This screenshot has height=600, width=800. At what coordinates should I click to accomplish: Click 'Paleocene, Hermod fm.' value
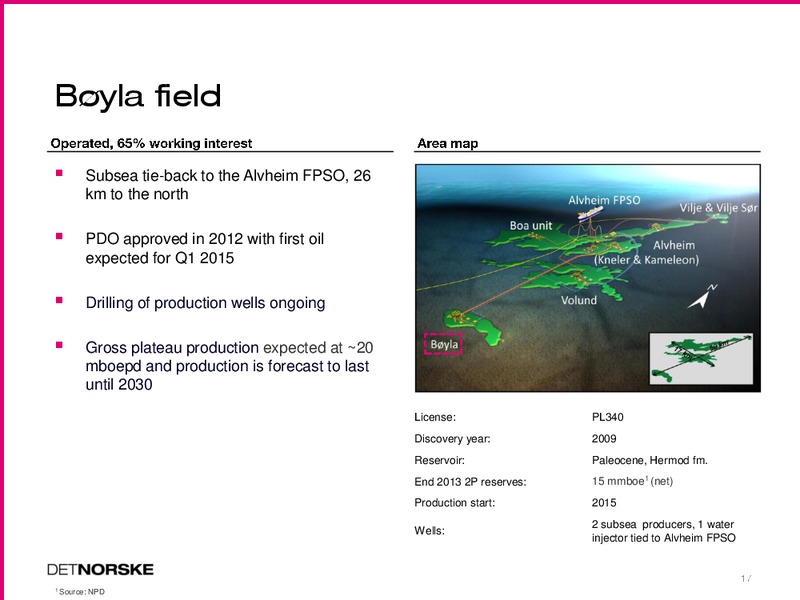[x=649, y=460]
